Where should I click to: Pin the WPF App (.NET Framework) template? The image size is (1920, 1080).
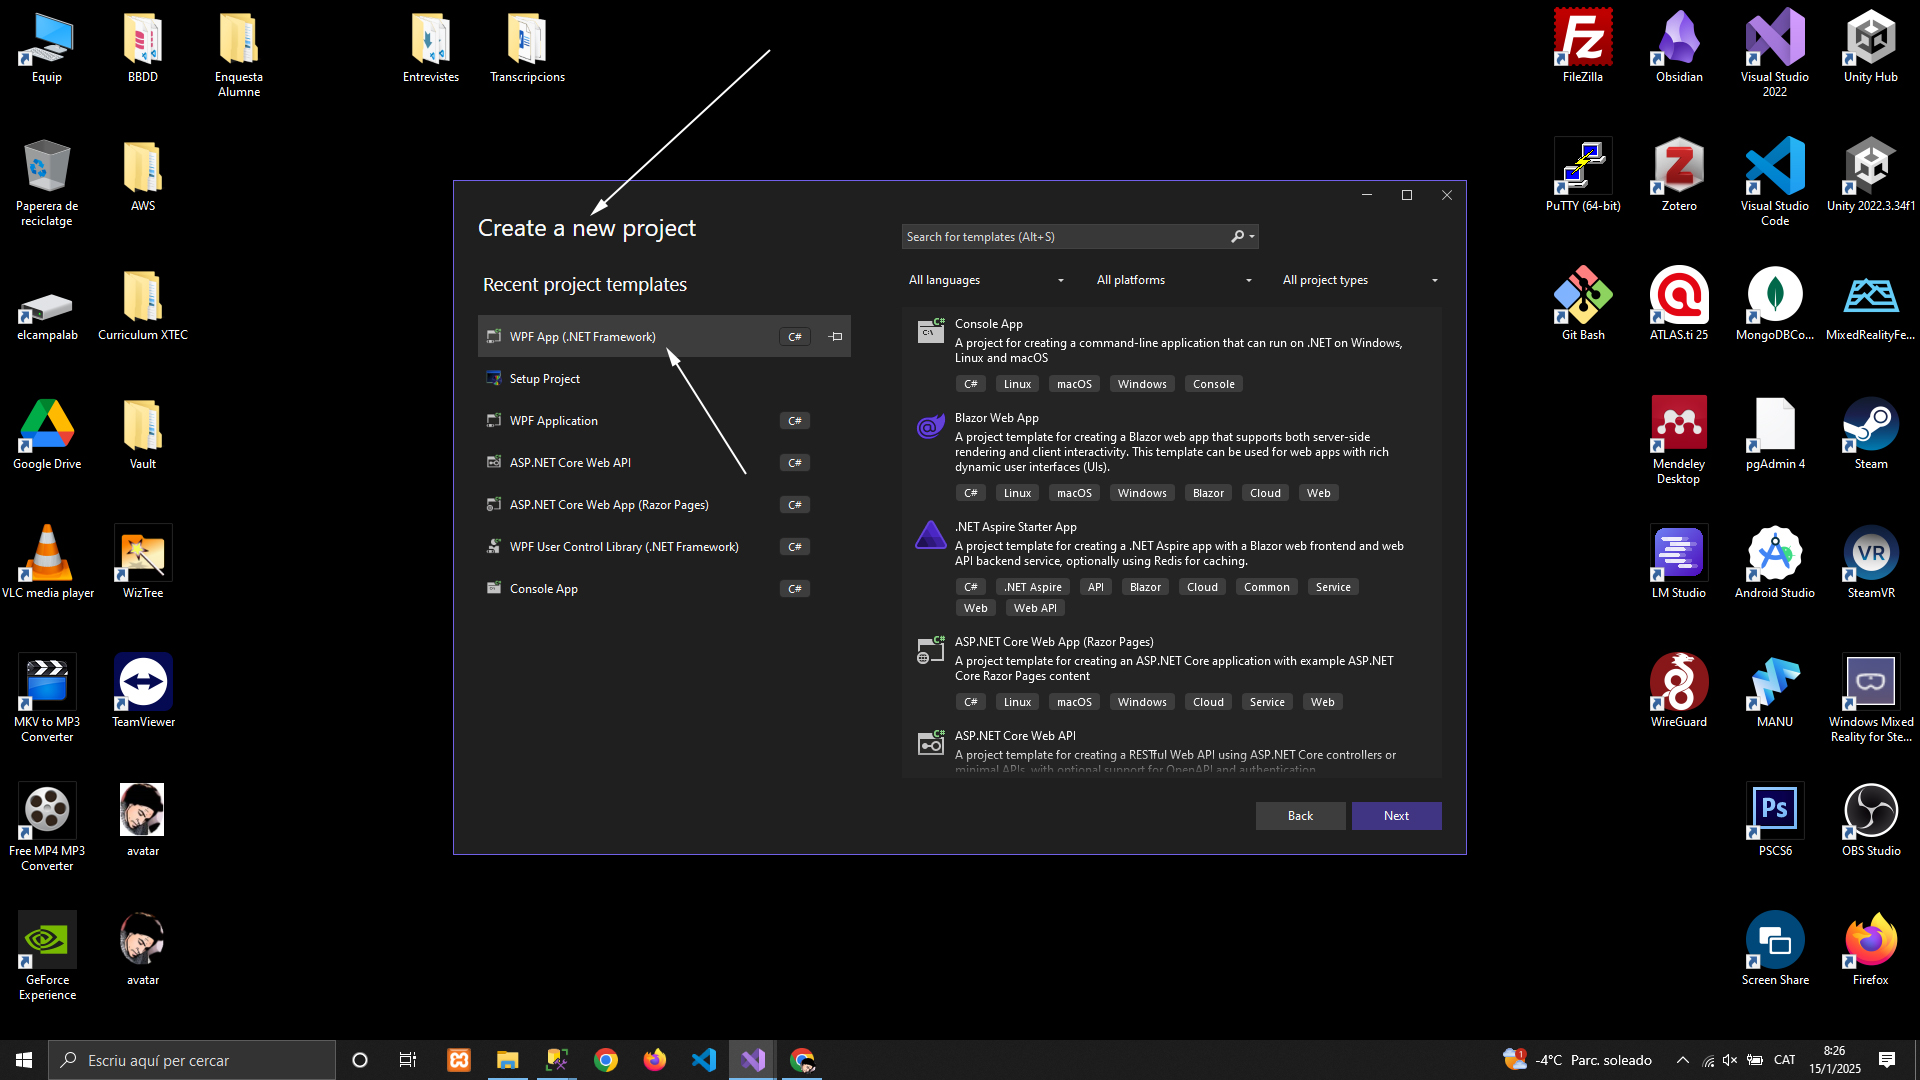click(x=836, y=337)
